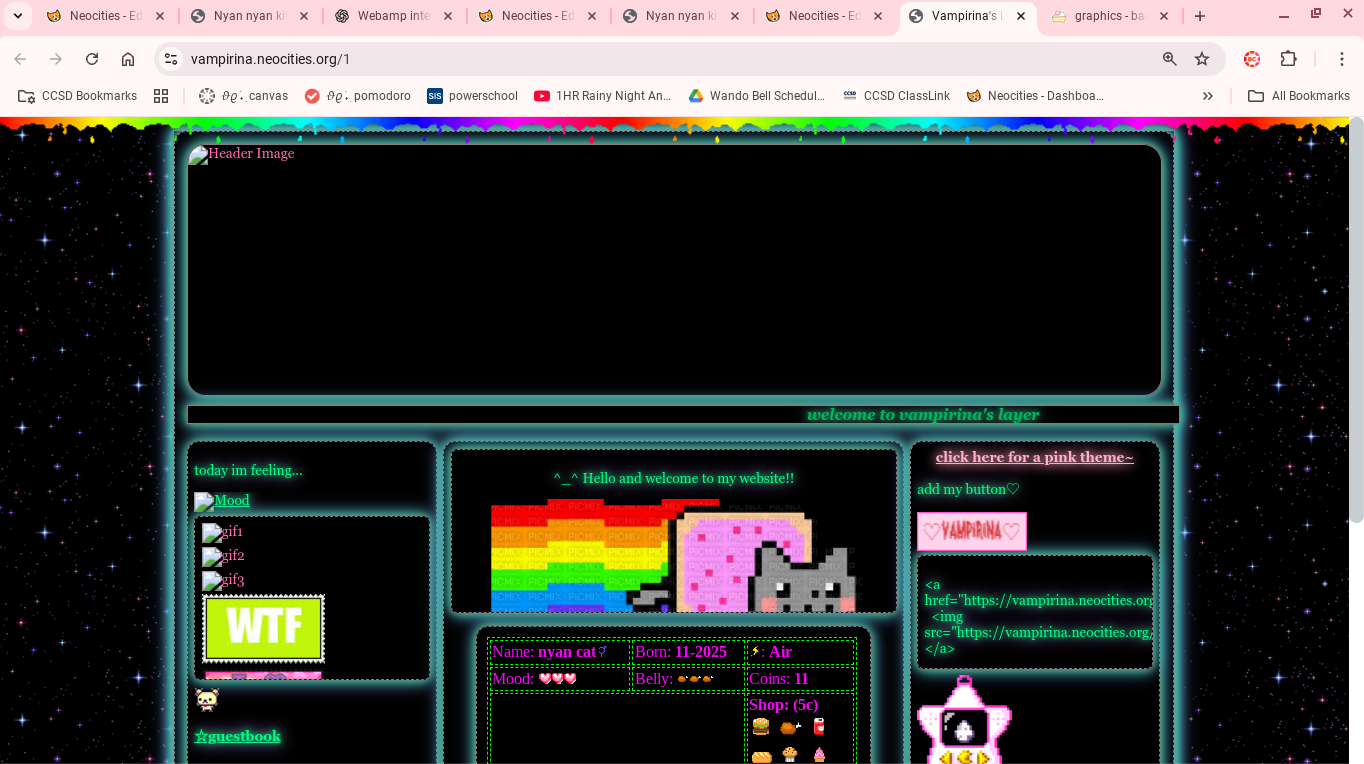
Task: Open the powerschool bookmark
Action: [472, 96]
